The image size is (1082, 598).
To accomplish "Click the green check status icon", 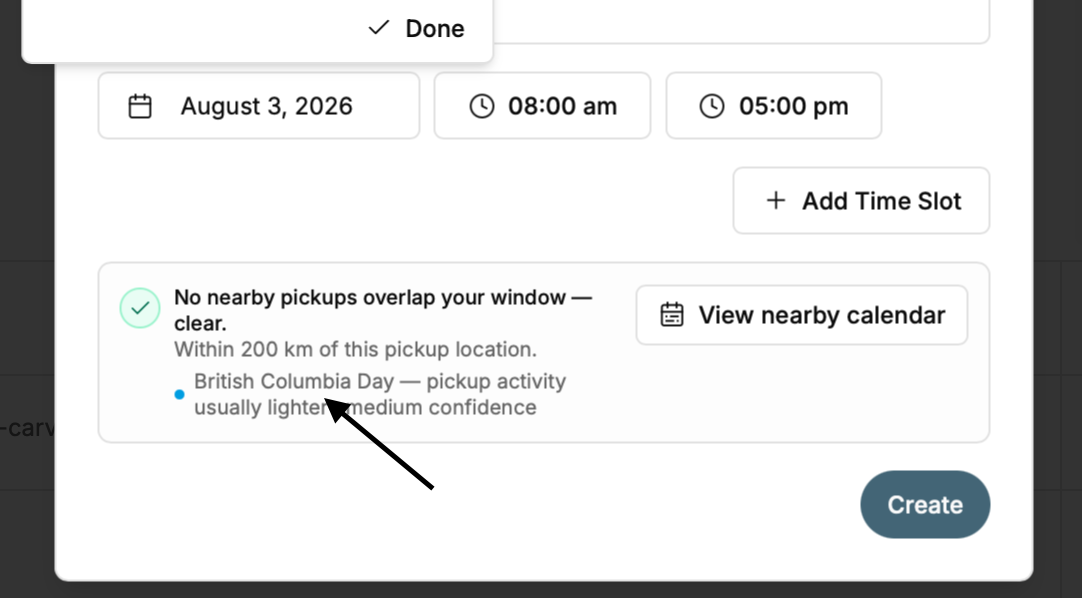I will click(140, 308).
